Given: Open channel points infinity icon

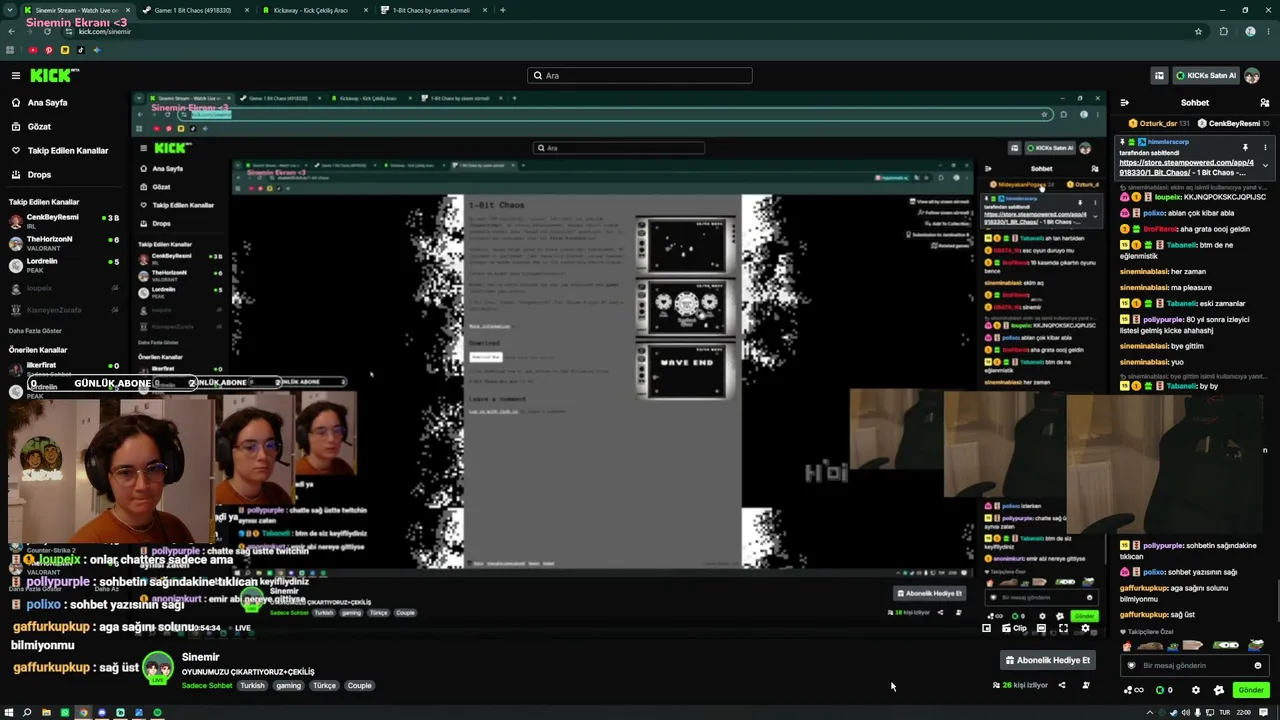Looking at the screenshot, I should [1134, 690].
